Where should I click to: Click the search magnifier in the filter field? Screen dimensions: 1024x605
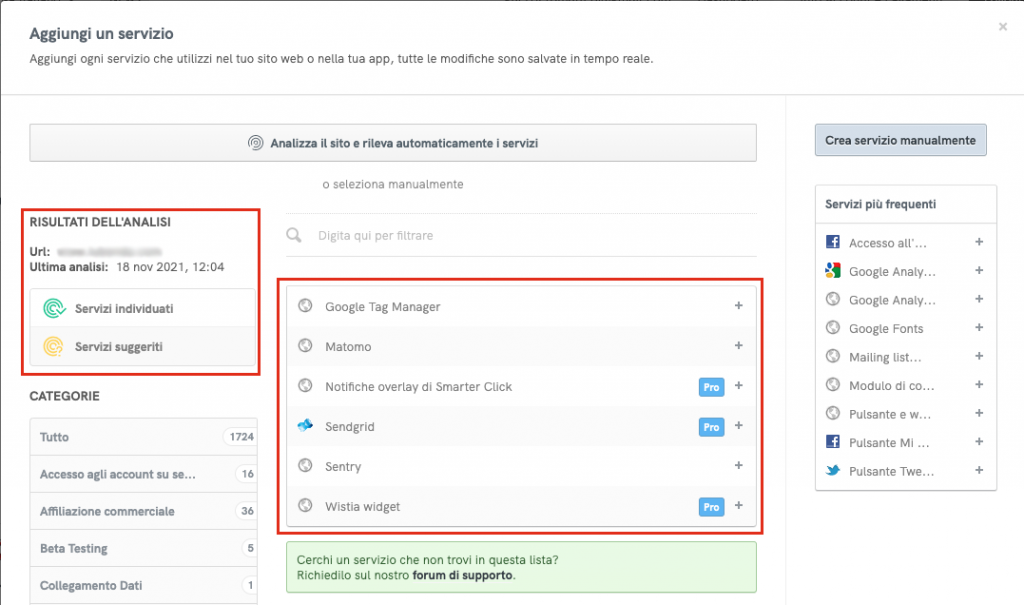[x=293, y=235]
